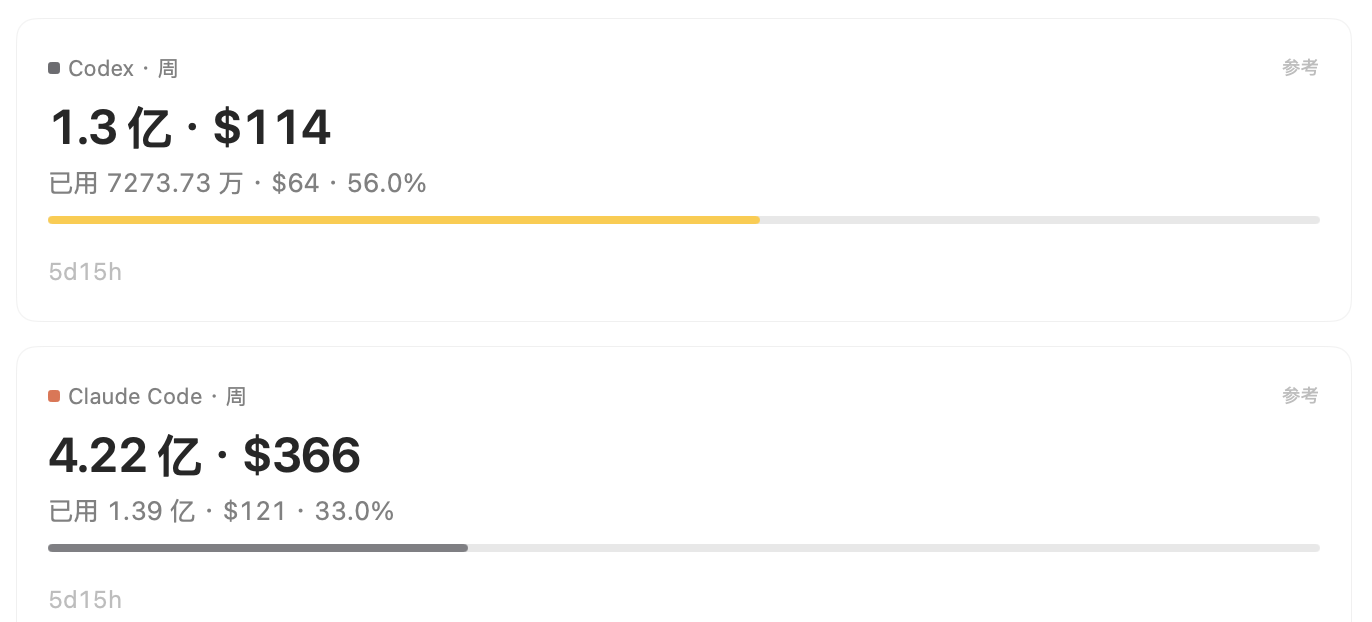Click the 1.3 亿 · $114 total

190,127
